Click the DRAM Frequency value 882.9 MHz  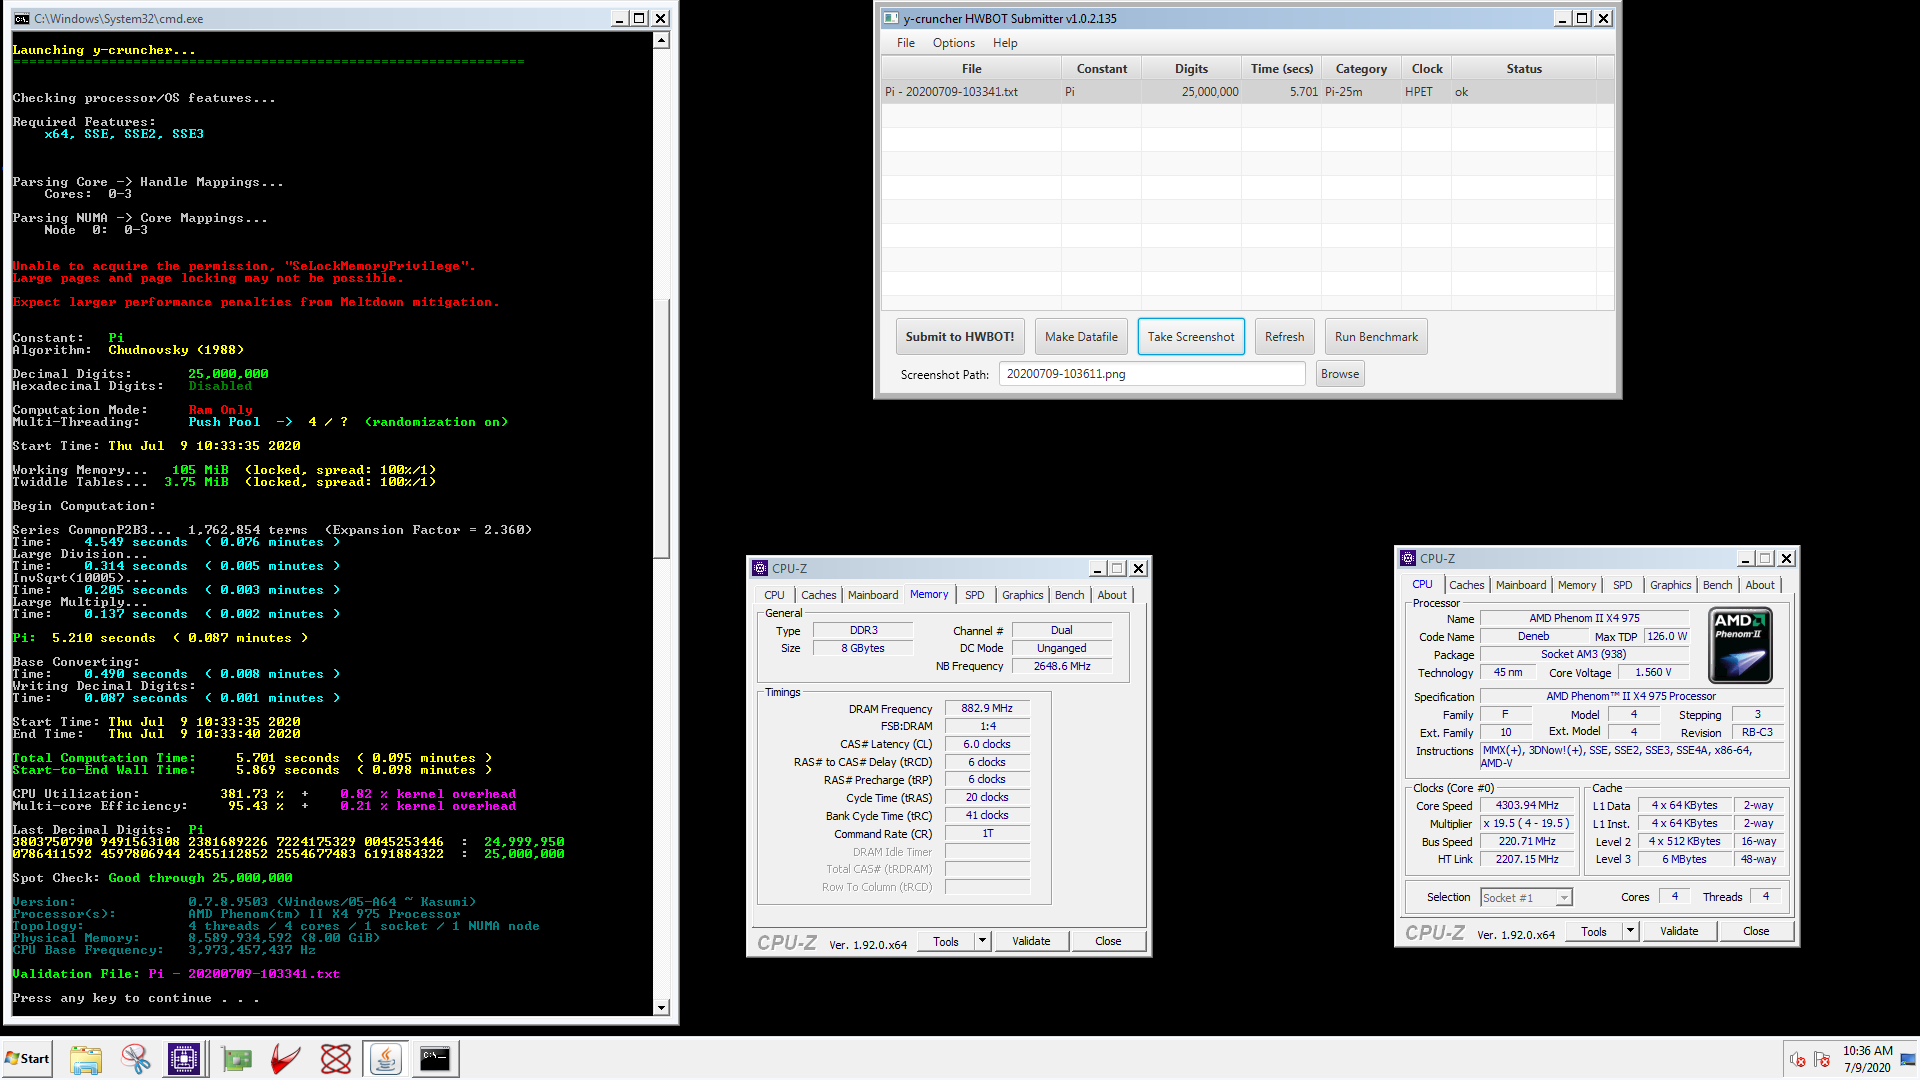[x=986, y=708]
